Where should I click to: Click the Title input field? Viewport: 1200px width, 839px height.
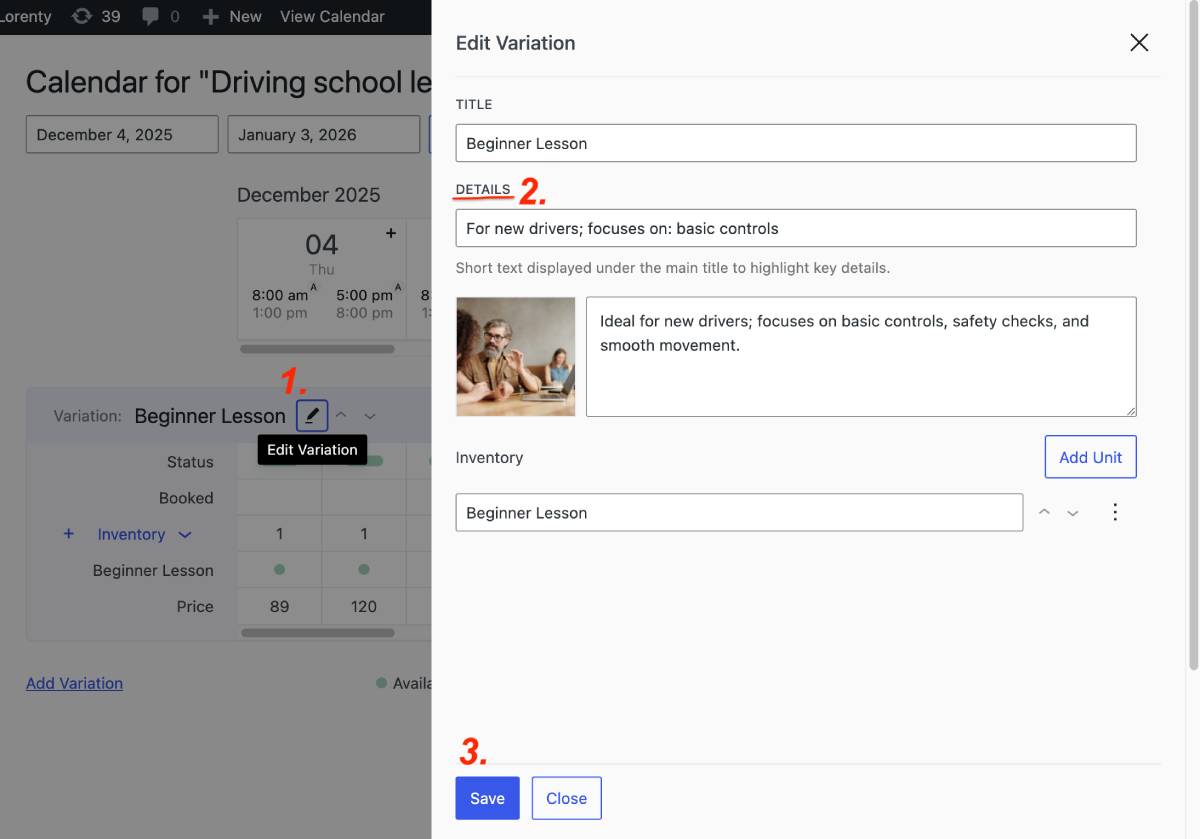pyautogui.click(x=795, y=143)
